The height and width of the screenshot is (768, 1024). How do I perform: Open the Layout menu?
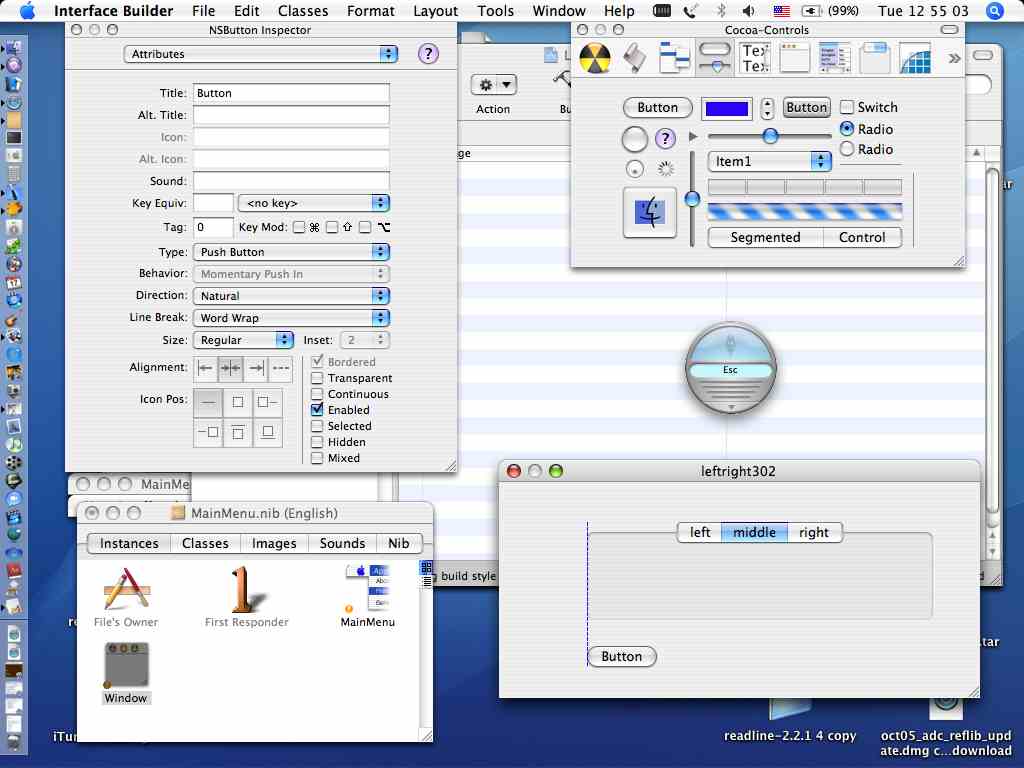tap(435, 11)
